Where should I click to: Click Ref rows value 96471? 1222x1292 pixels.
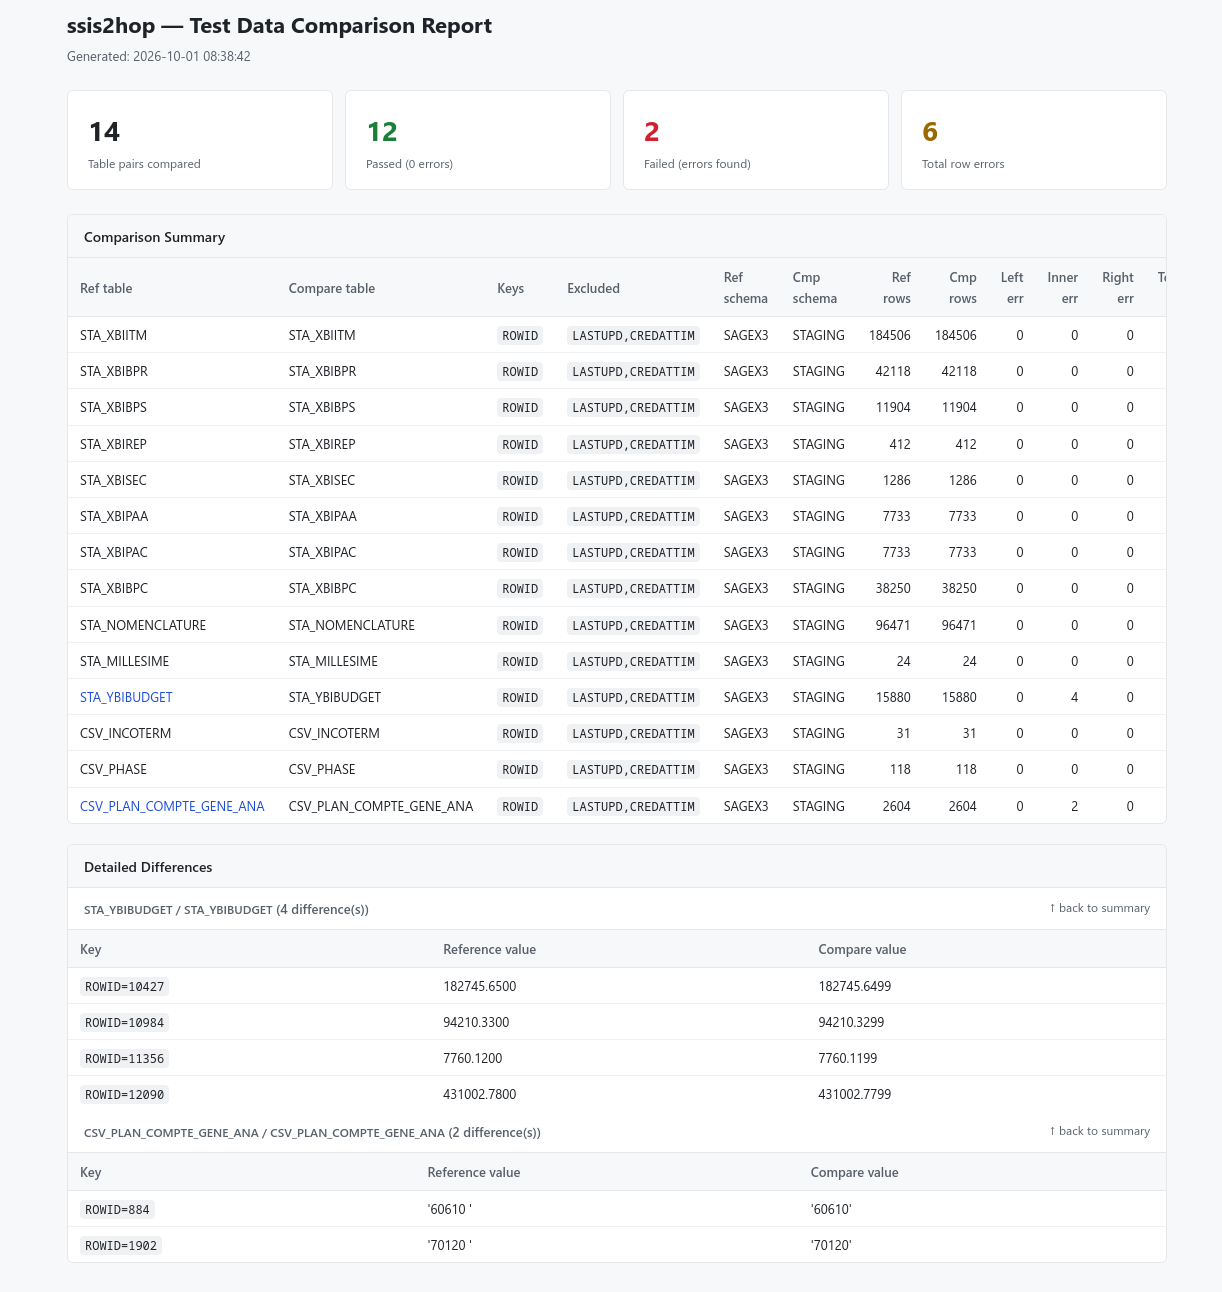(x=893, y=625)
